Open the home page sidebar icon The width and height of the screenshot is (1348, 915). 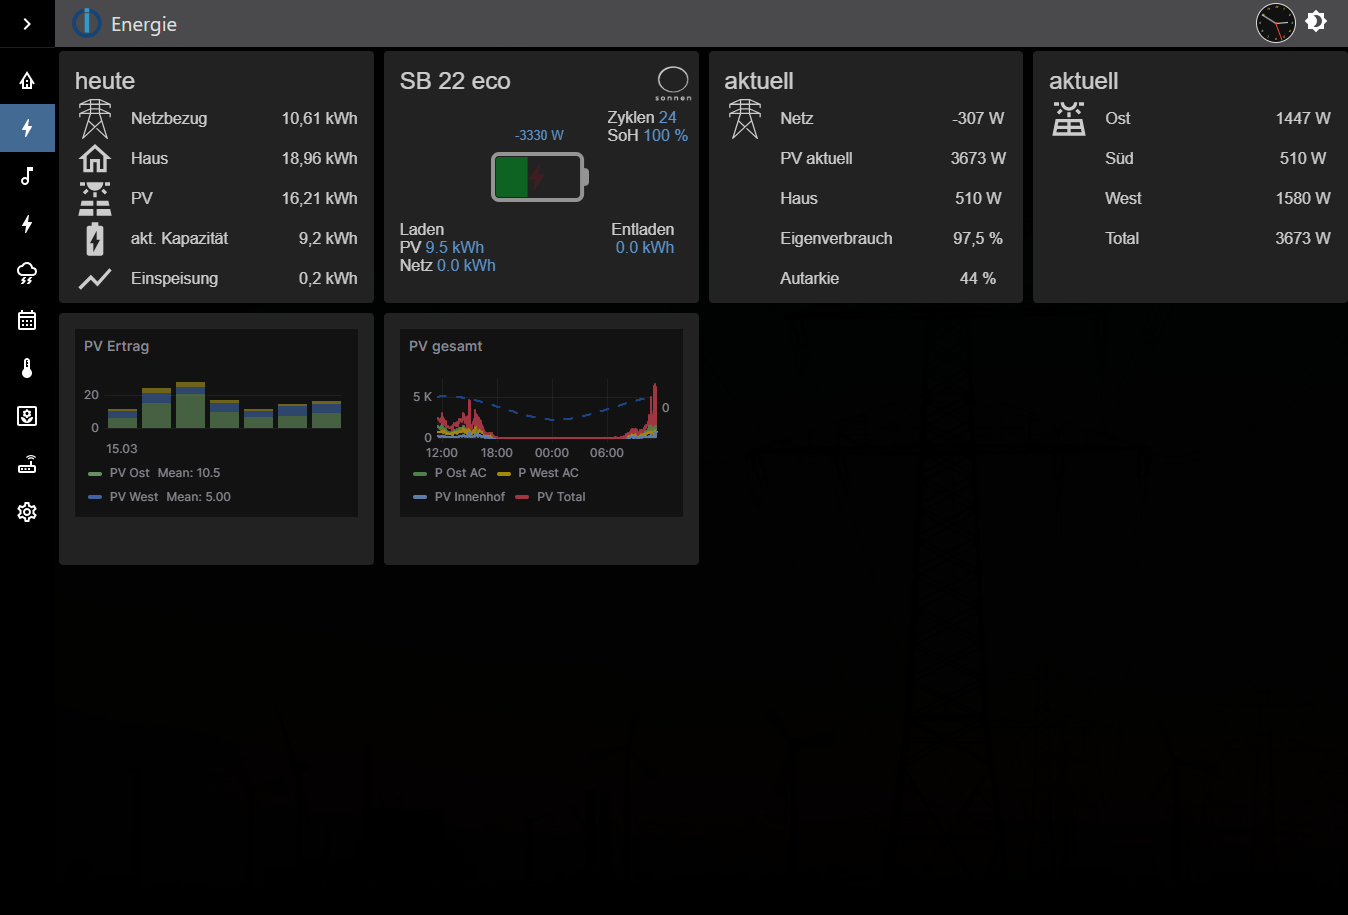coord(27,80)
